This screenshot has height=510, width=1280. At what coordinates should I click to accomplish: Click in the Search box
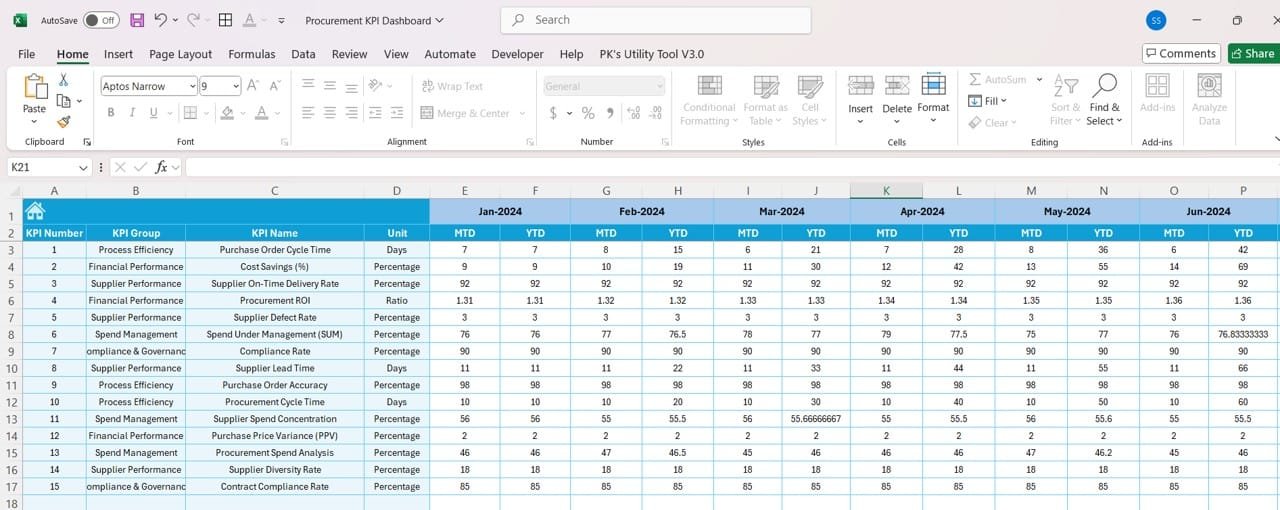[x=655, y=20]
